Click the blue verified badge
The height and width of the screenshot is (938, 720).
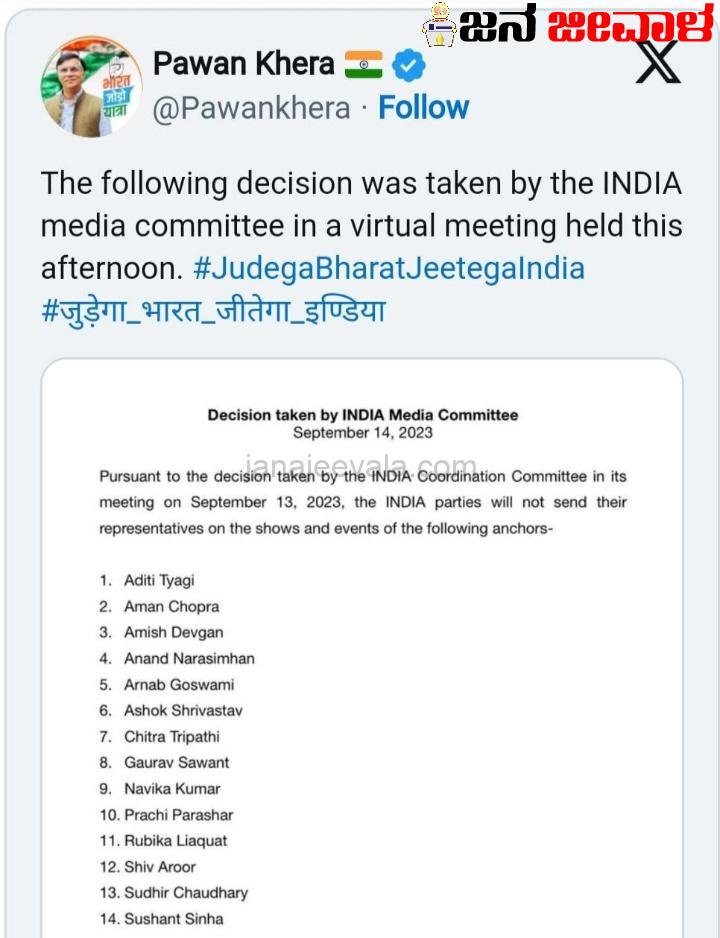408,66
